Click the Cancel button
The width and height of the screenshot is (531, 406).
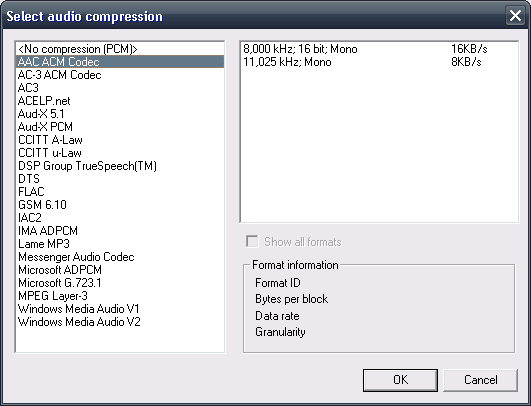pyautogui.click(x=481, y=380)
